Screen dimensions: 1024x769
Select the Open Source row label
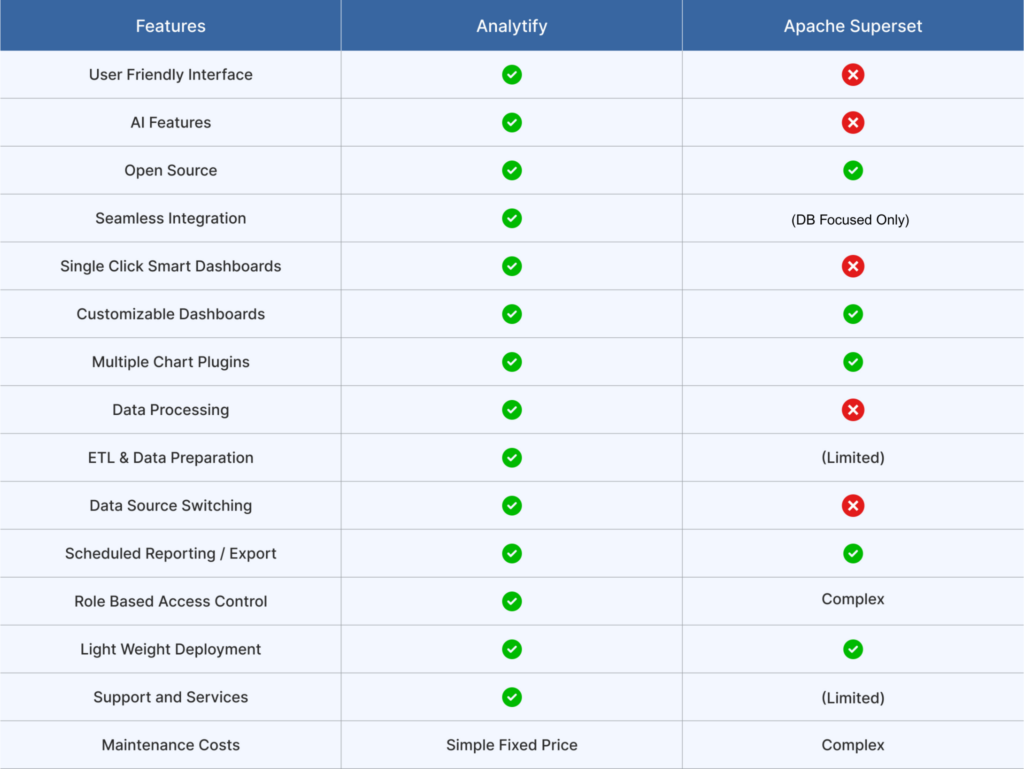170,170
